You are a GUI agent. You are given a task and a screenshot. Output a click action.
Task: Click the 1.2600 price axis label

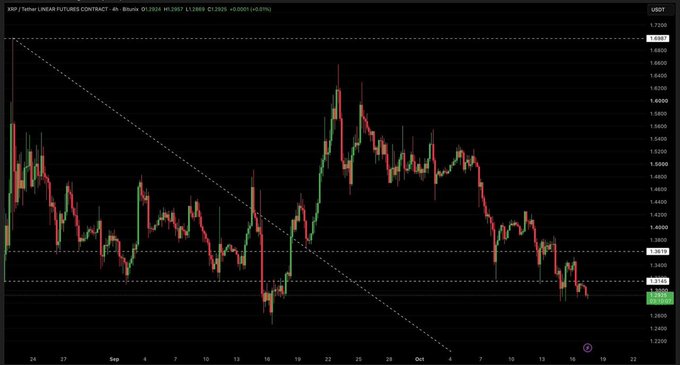[658, 316]
